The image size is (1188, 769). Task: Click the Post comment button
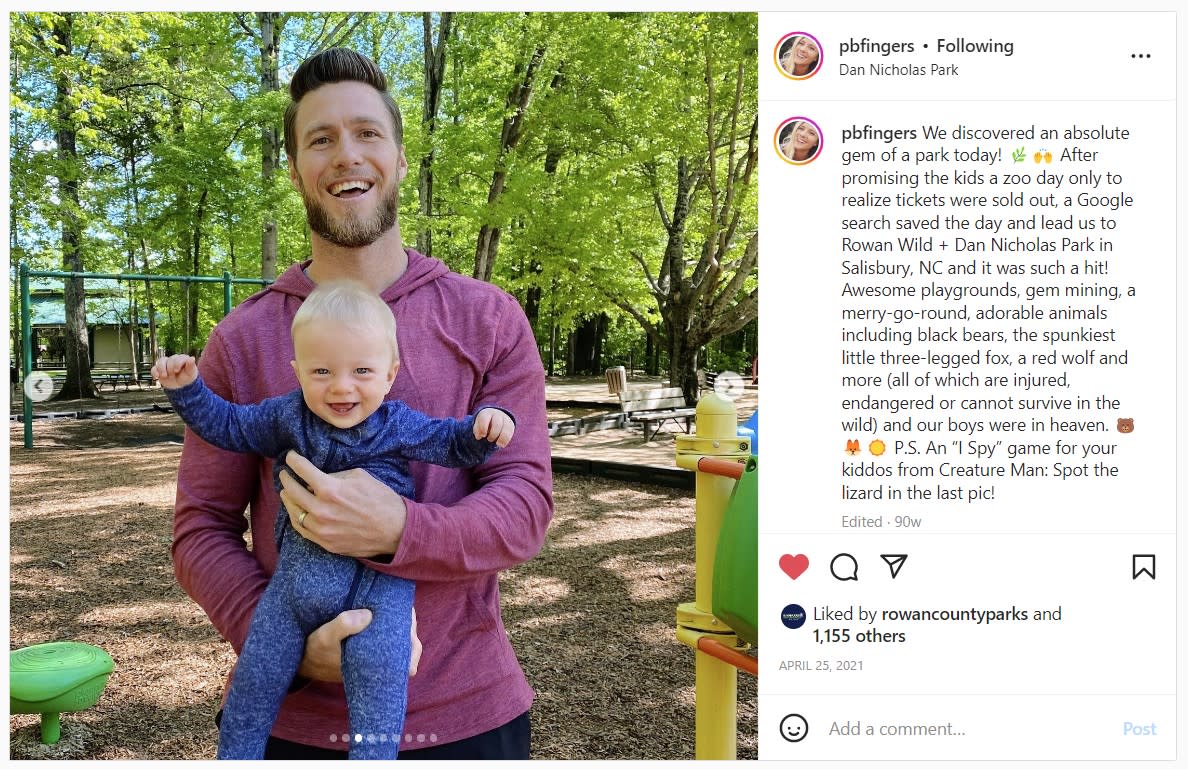[x=1139, y=729]
